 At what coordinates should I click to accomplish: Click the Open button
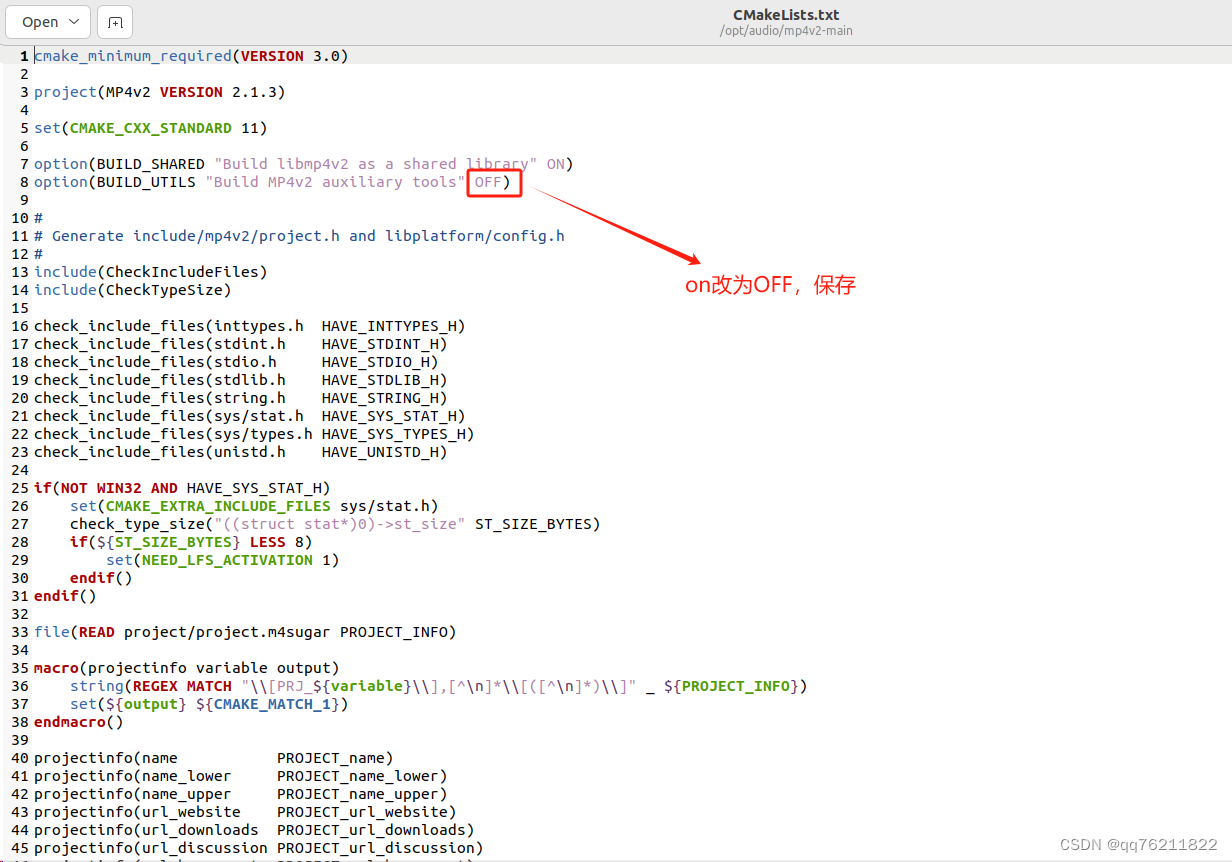point(40,21)
